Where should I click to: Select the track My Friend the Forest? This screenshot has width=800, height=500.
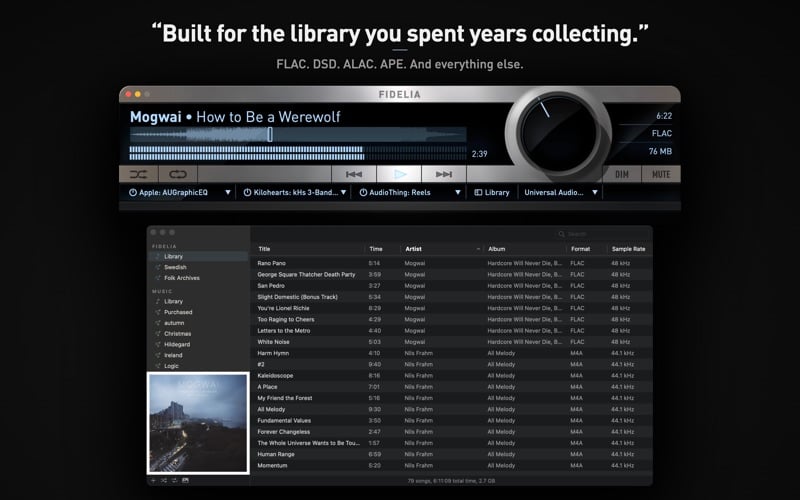pos(452,398)
